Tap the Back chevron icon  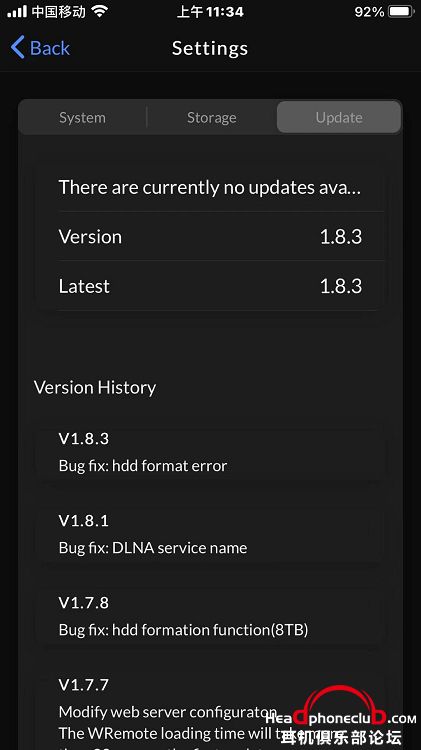[x=17, y=47]
